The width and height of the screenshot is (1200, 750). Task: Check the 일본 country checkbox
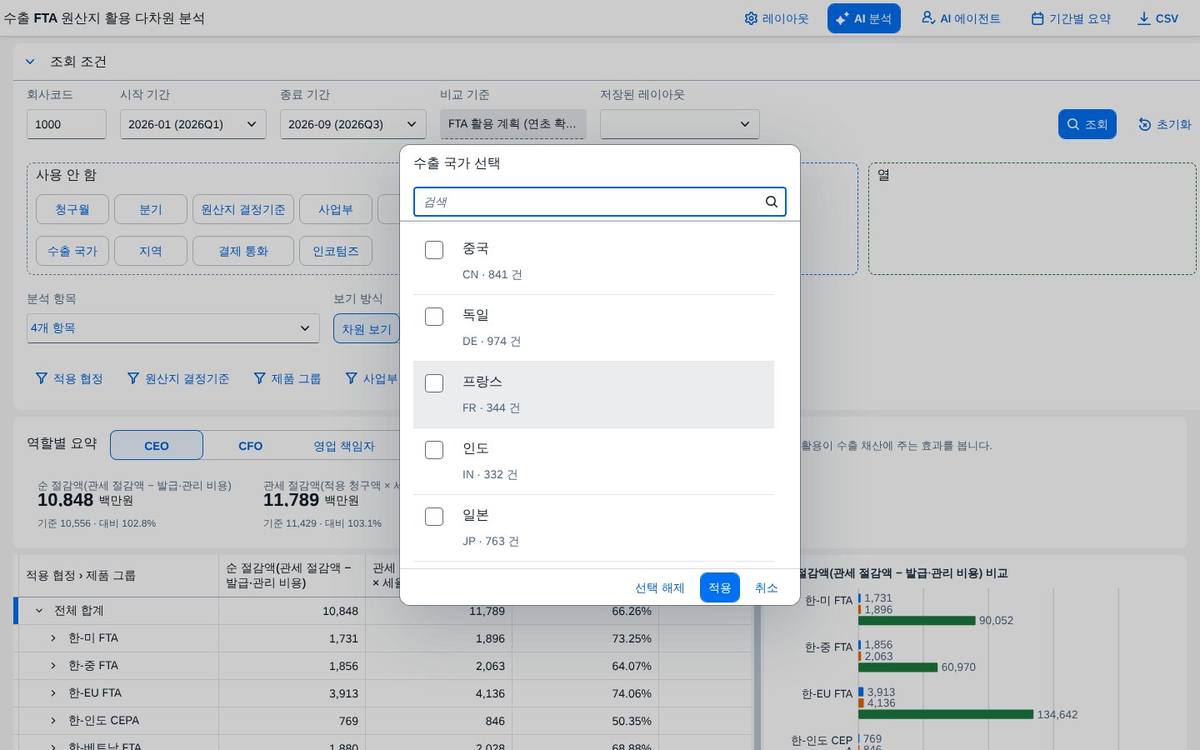pyautogui.click(x=434, y=516)
